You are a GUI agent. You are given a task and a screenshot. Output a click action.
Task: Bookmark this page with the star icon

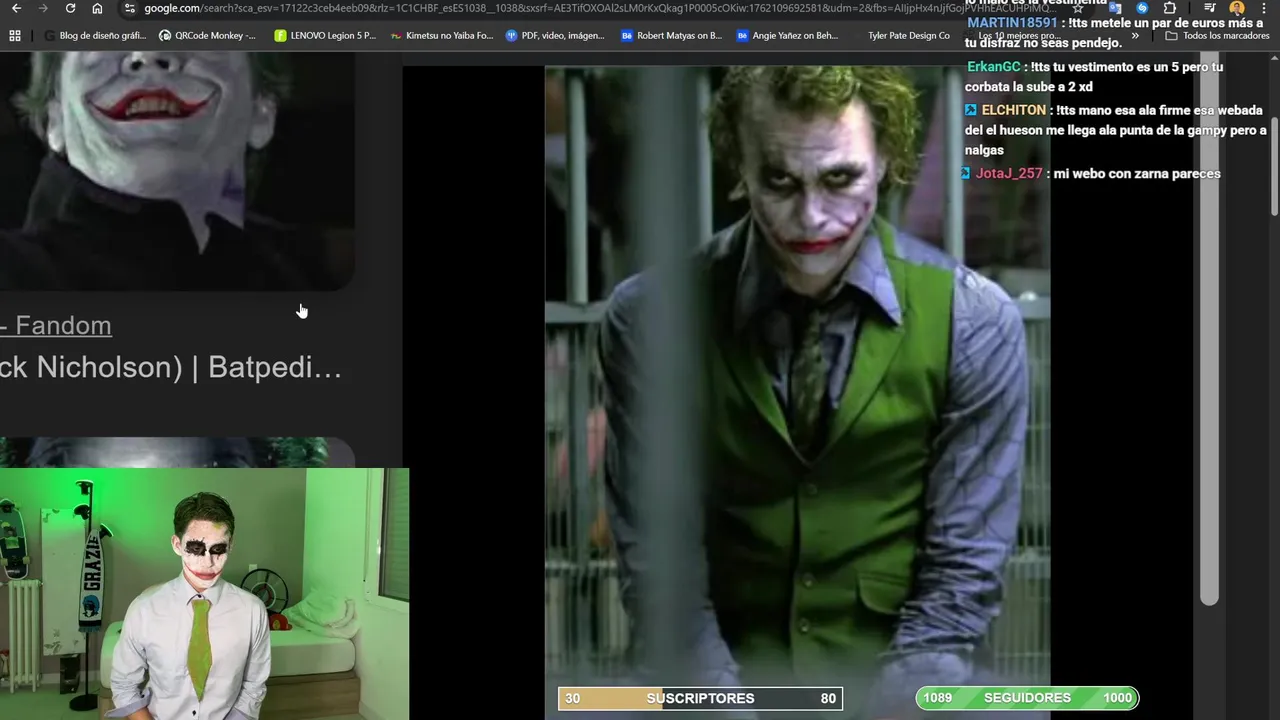[1077, 8]
